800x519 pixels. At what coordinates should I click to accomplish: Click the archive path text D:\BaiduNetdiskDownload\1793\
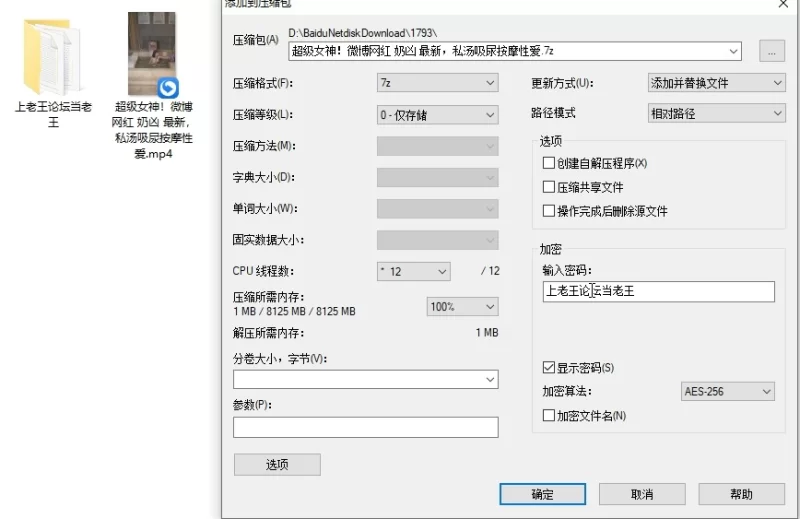[x=362, y=33]
